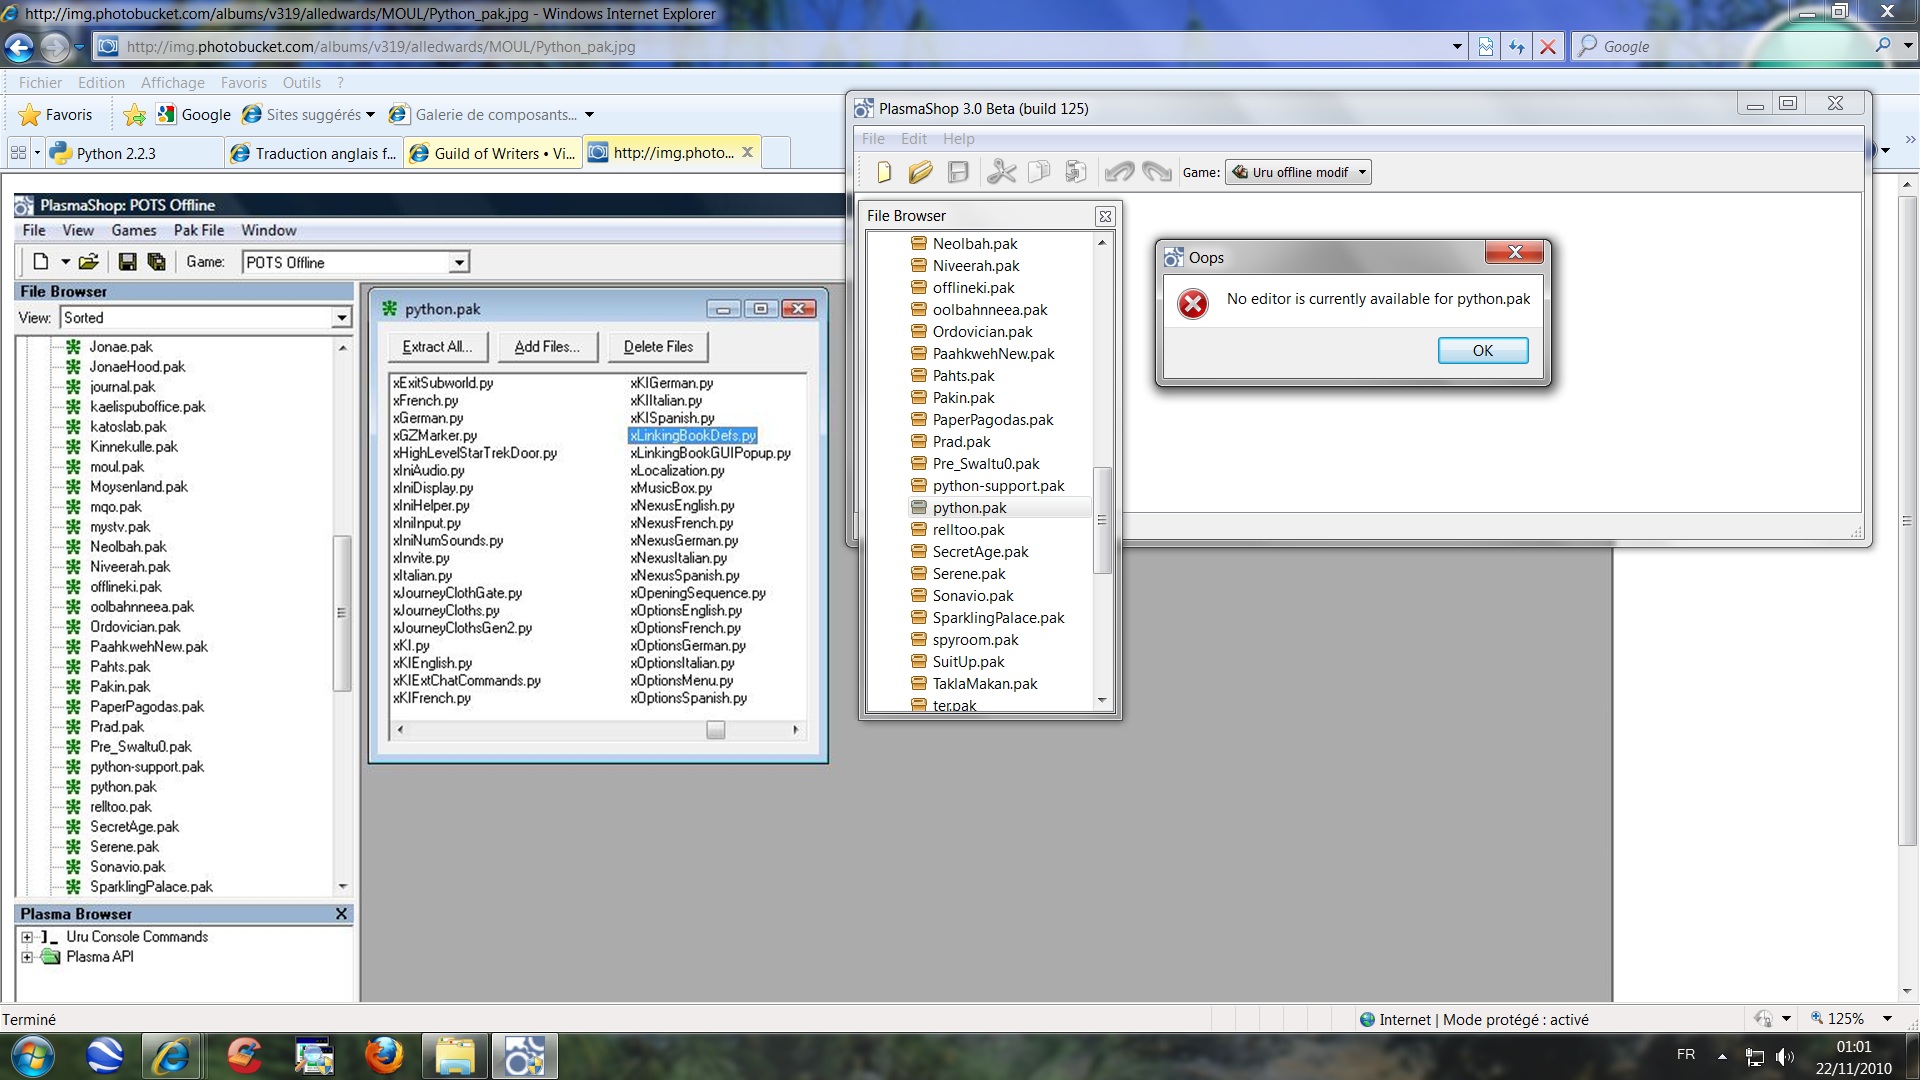This screenshot has width=1920, height=1080.
Task: Click Add to favorites bar star icon
Action: [134, 115]
